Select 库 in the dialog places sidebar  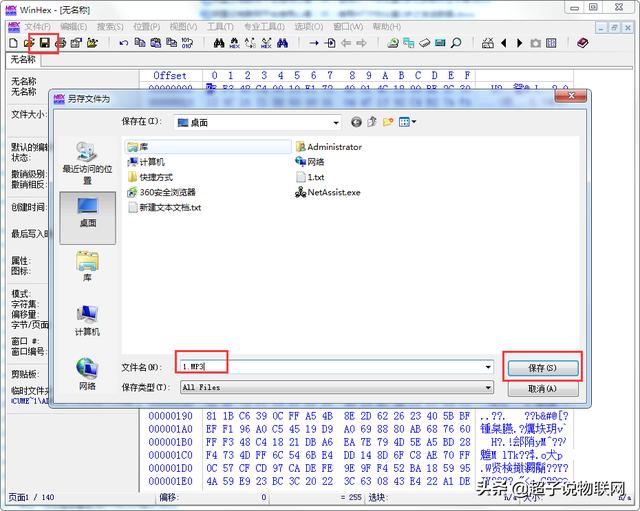(87, 266)
